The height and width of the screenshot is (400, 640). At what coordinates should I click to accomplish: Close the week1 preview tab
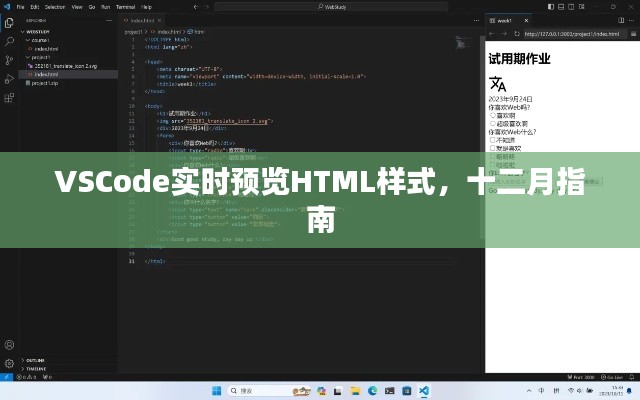point(527,20)
